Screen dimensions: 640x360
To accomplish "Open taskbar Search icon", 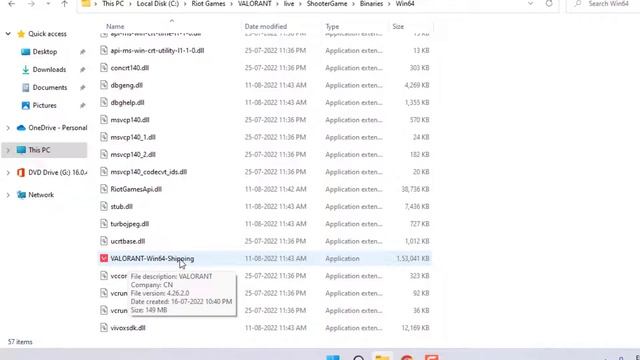I will coord(358,358).
